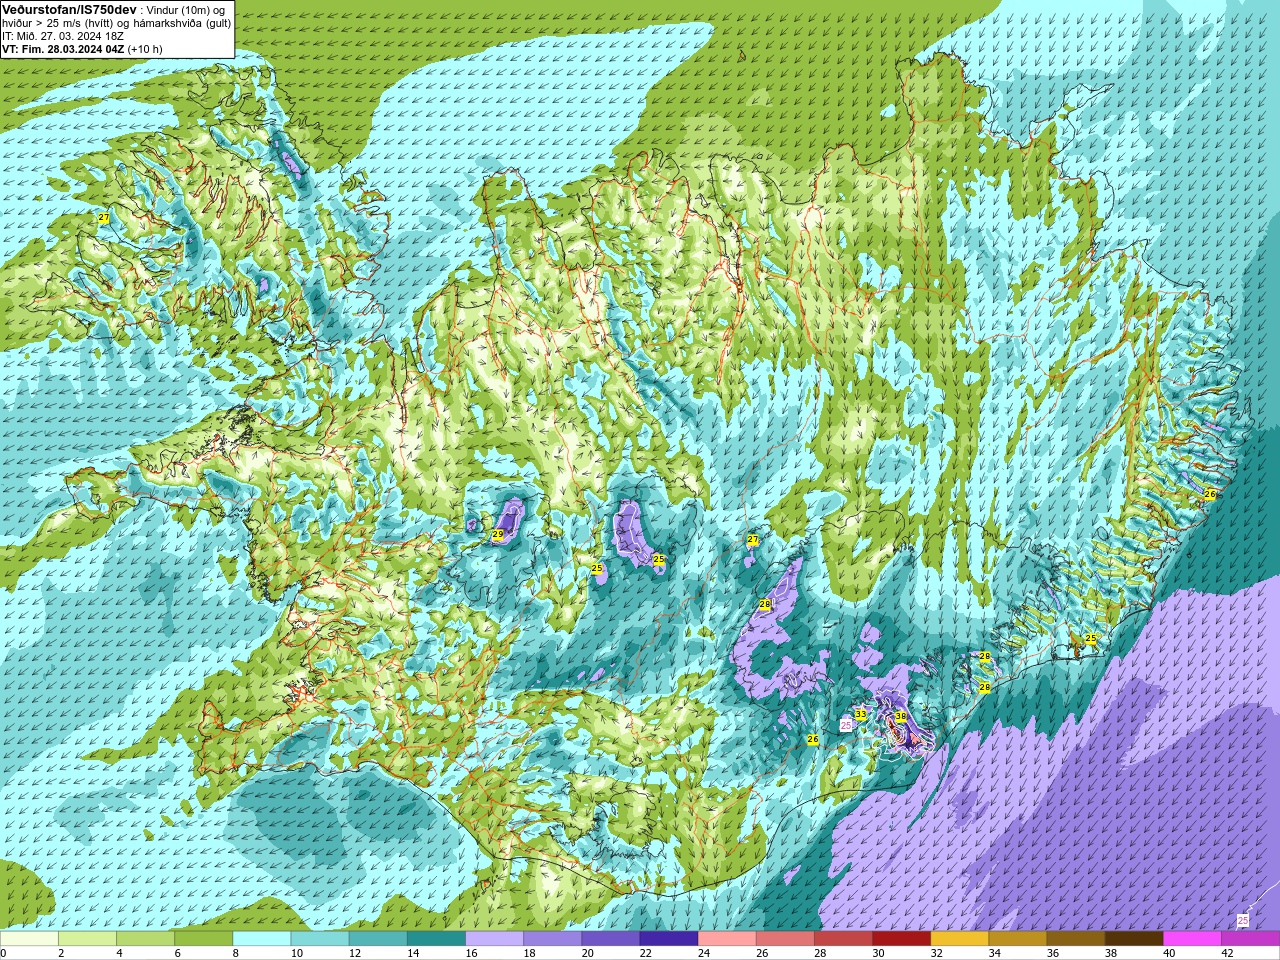
Task: Click the title text Veðurstofan/IS750dev
Action: [x=69, y=9]
